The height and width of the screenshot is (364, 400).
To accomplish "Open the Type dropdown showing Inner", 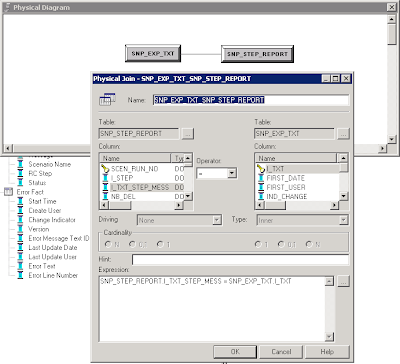I will coord(343,220).
